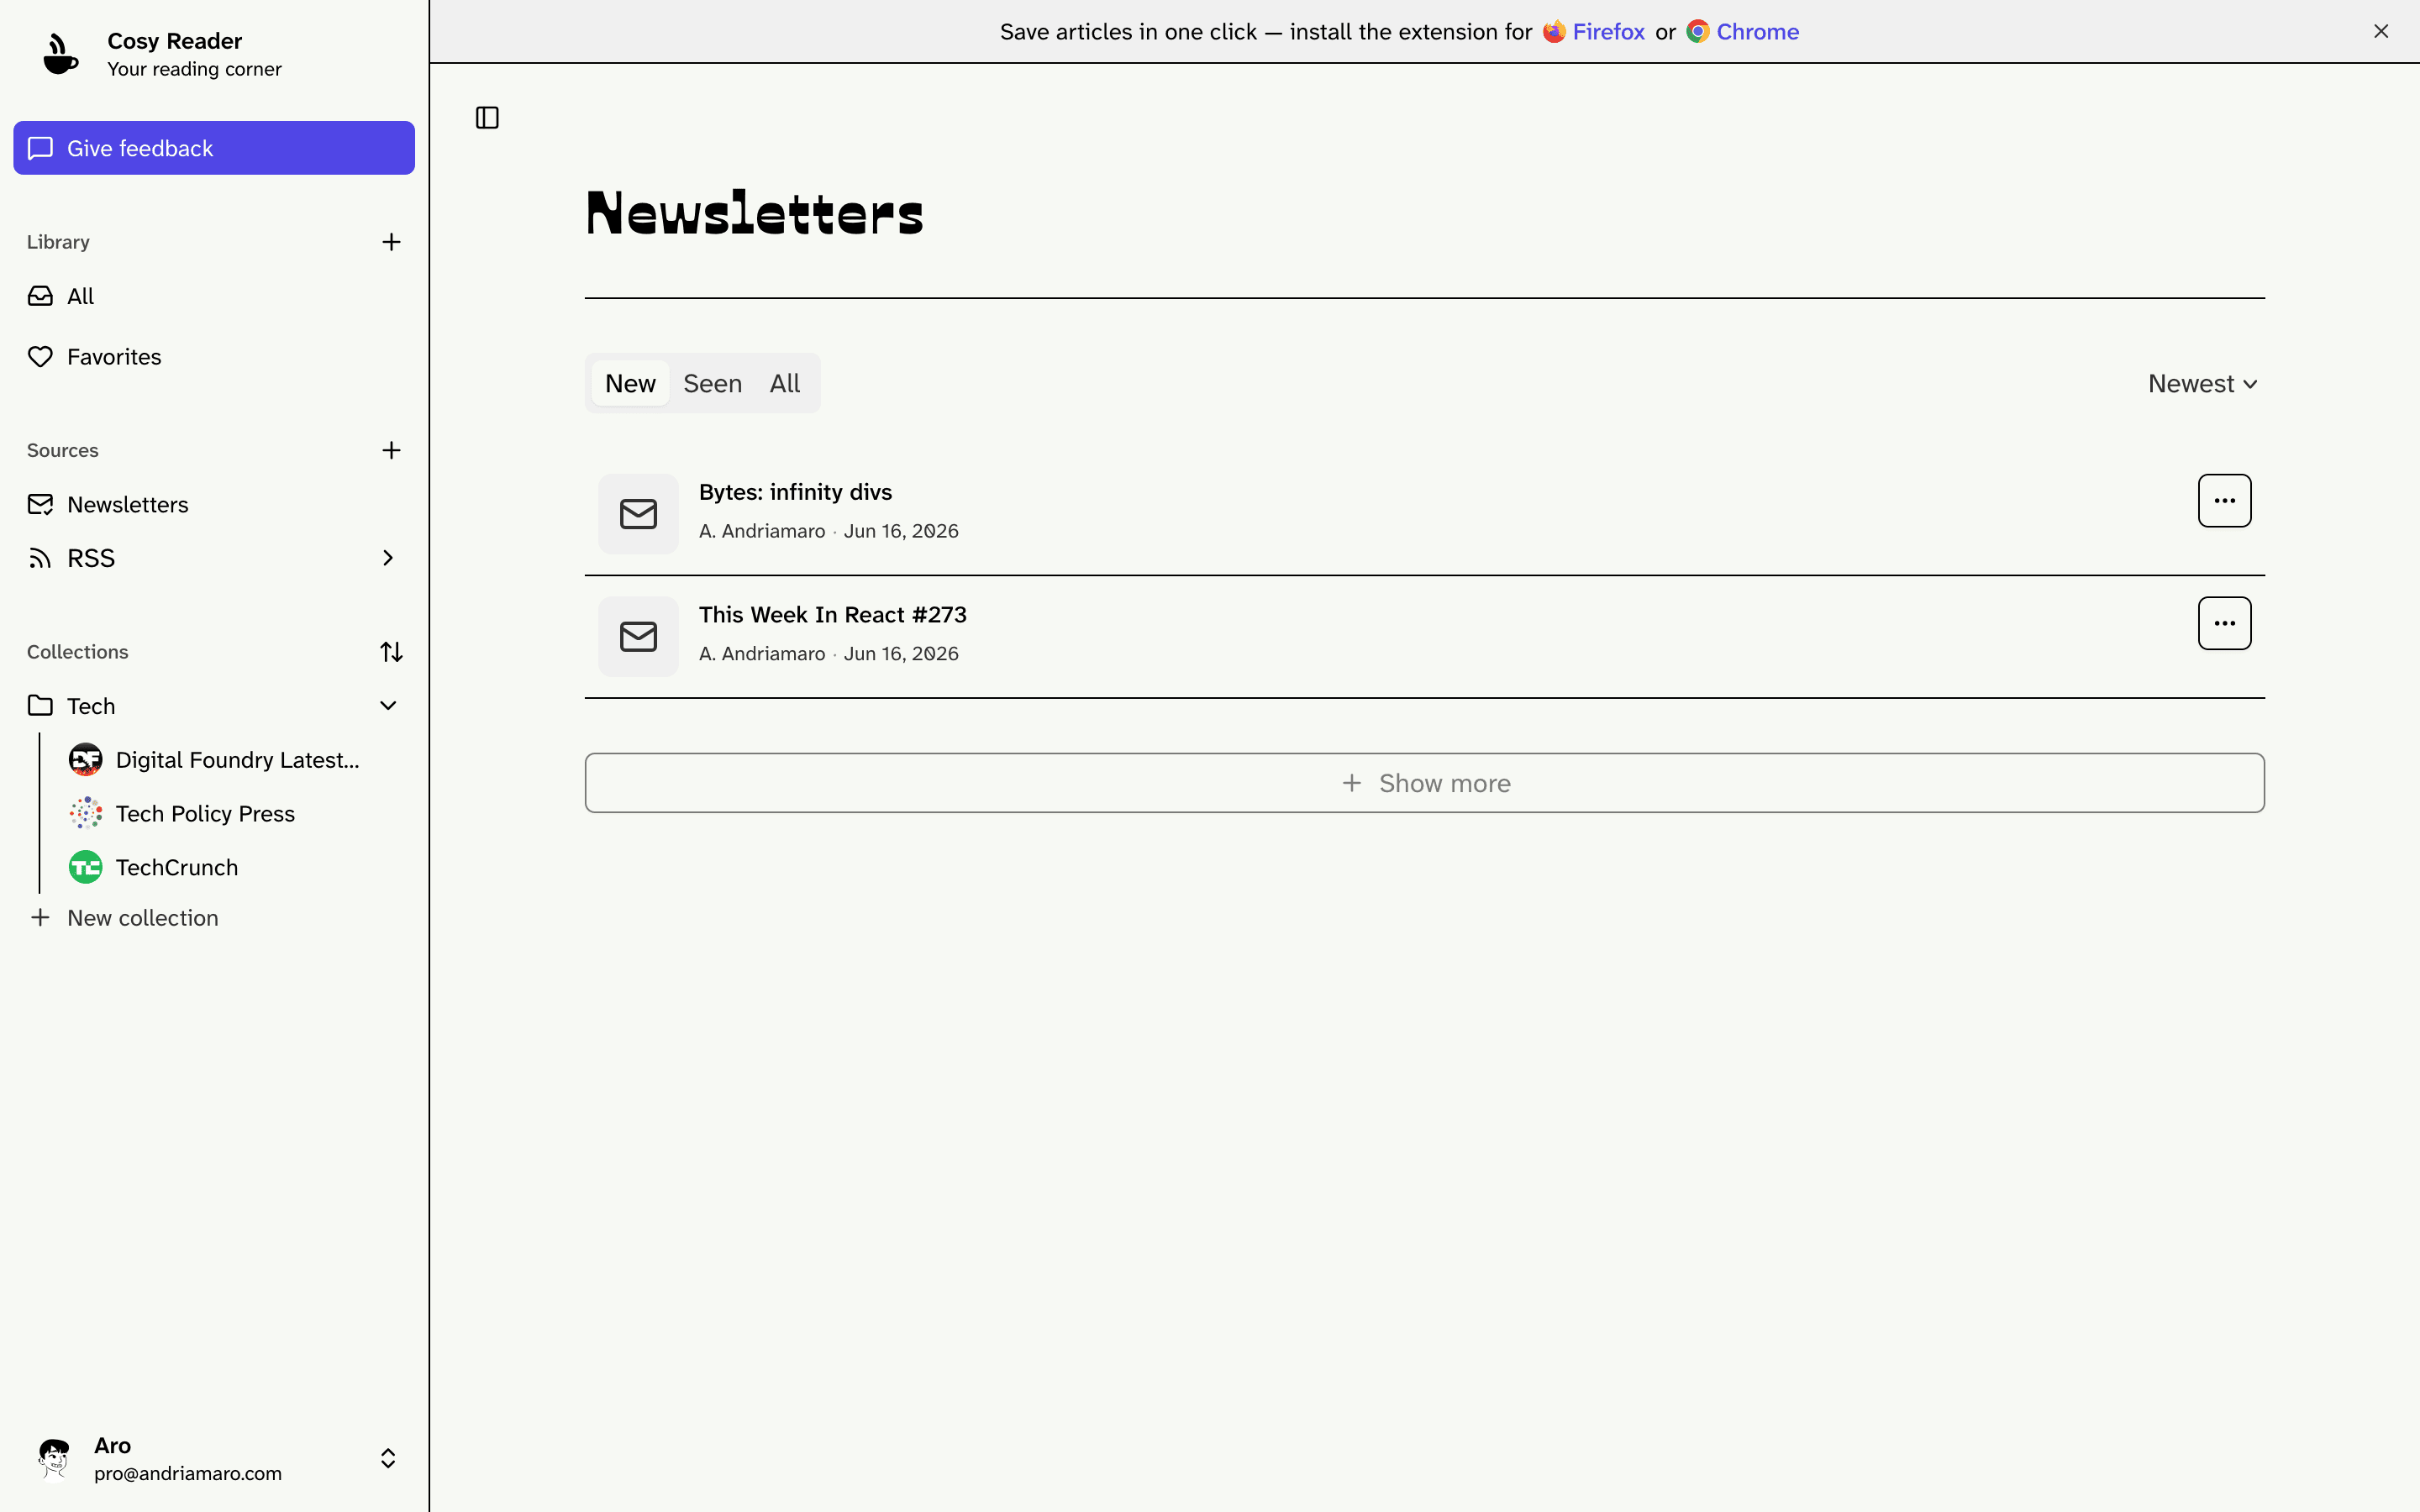Screen dimensions: 2420x1512
Task: Click the TechCrunch feed icon
Action: (85, 868)
